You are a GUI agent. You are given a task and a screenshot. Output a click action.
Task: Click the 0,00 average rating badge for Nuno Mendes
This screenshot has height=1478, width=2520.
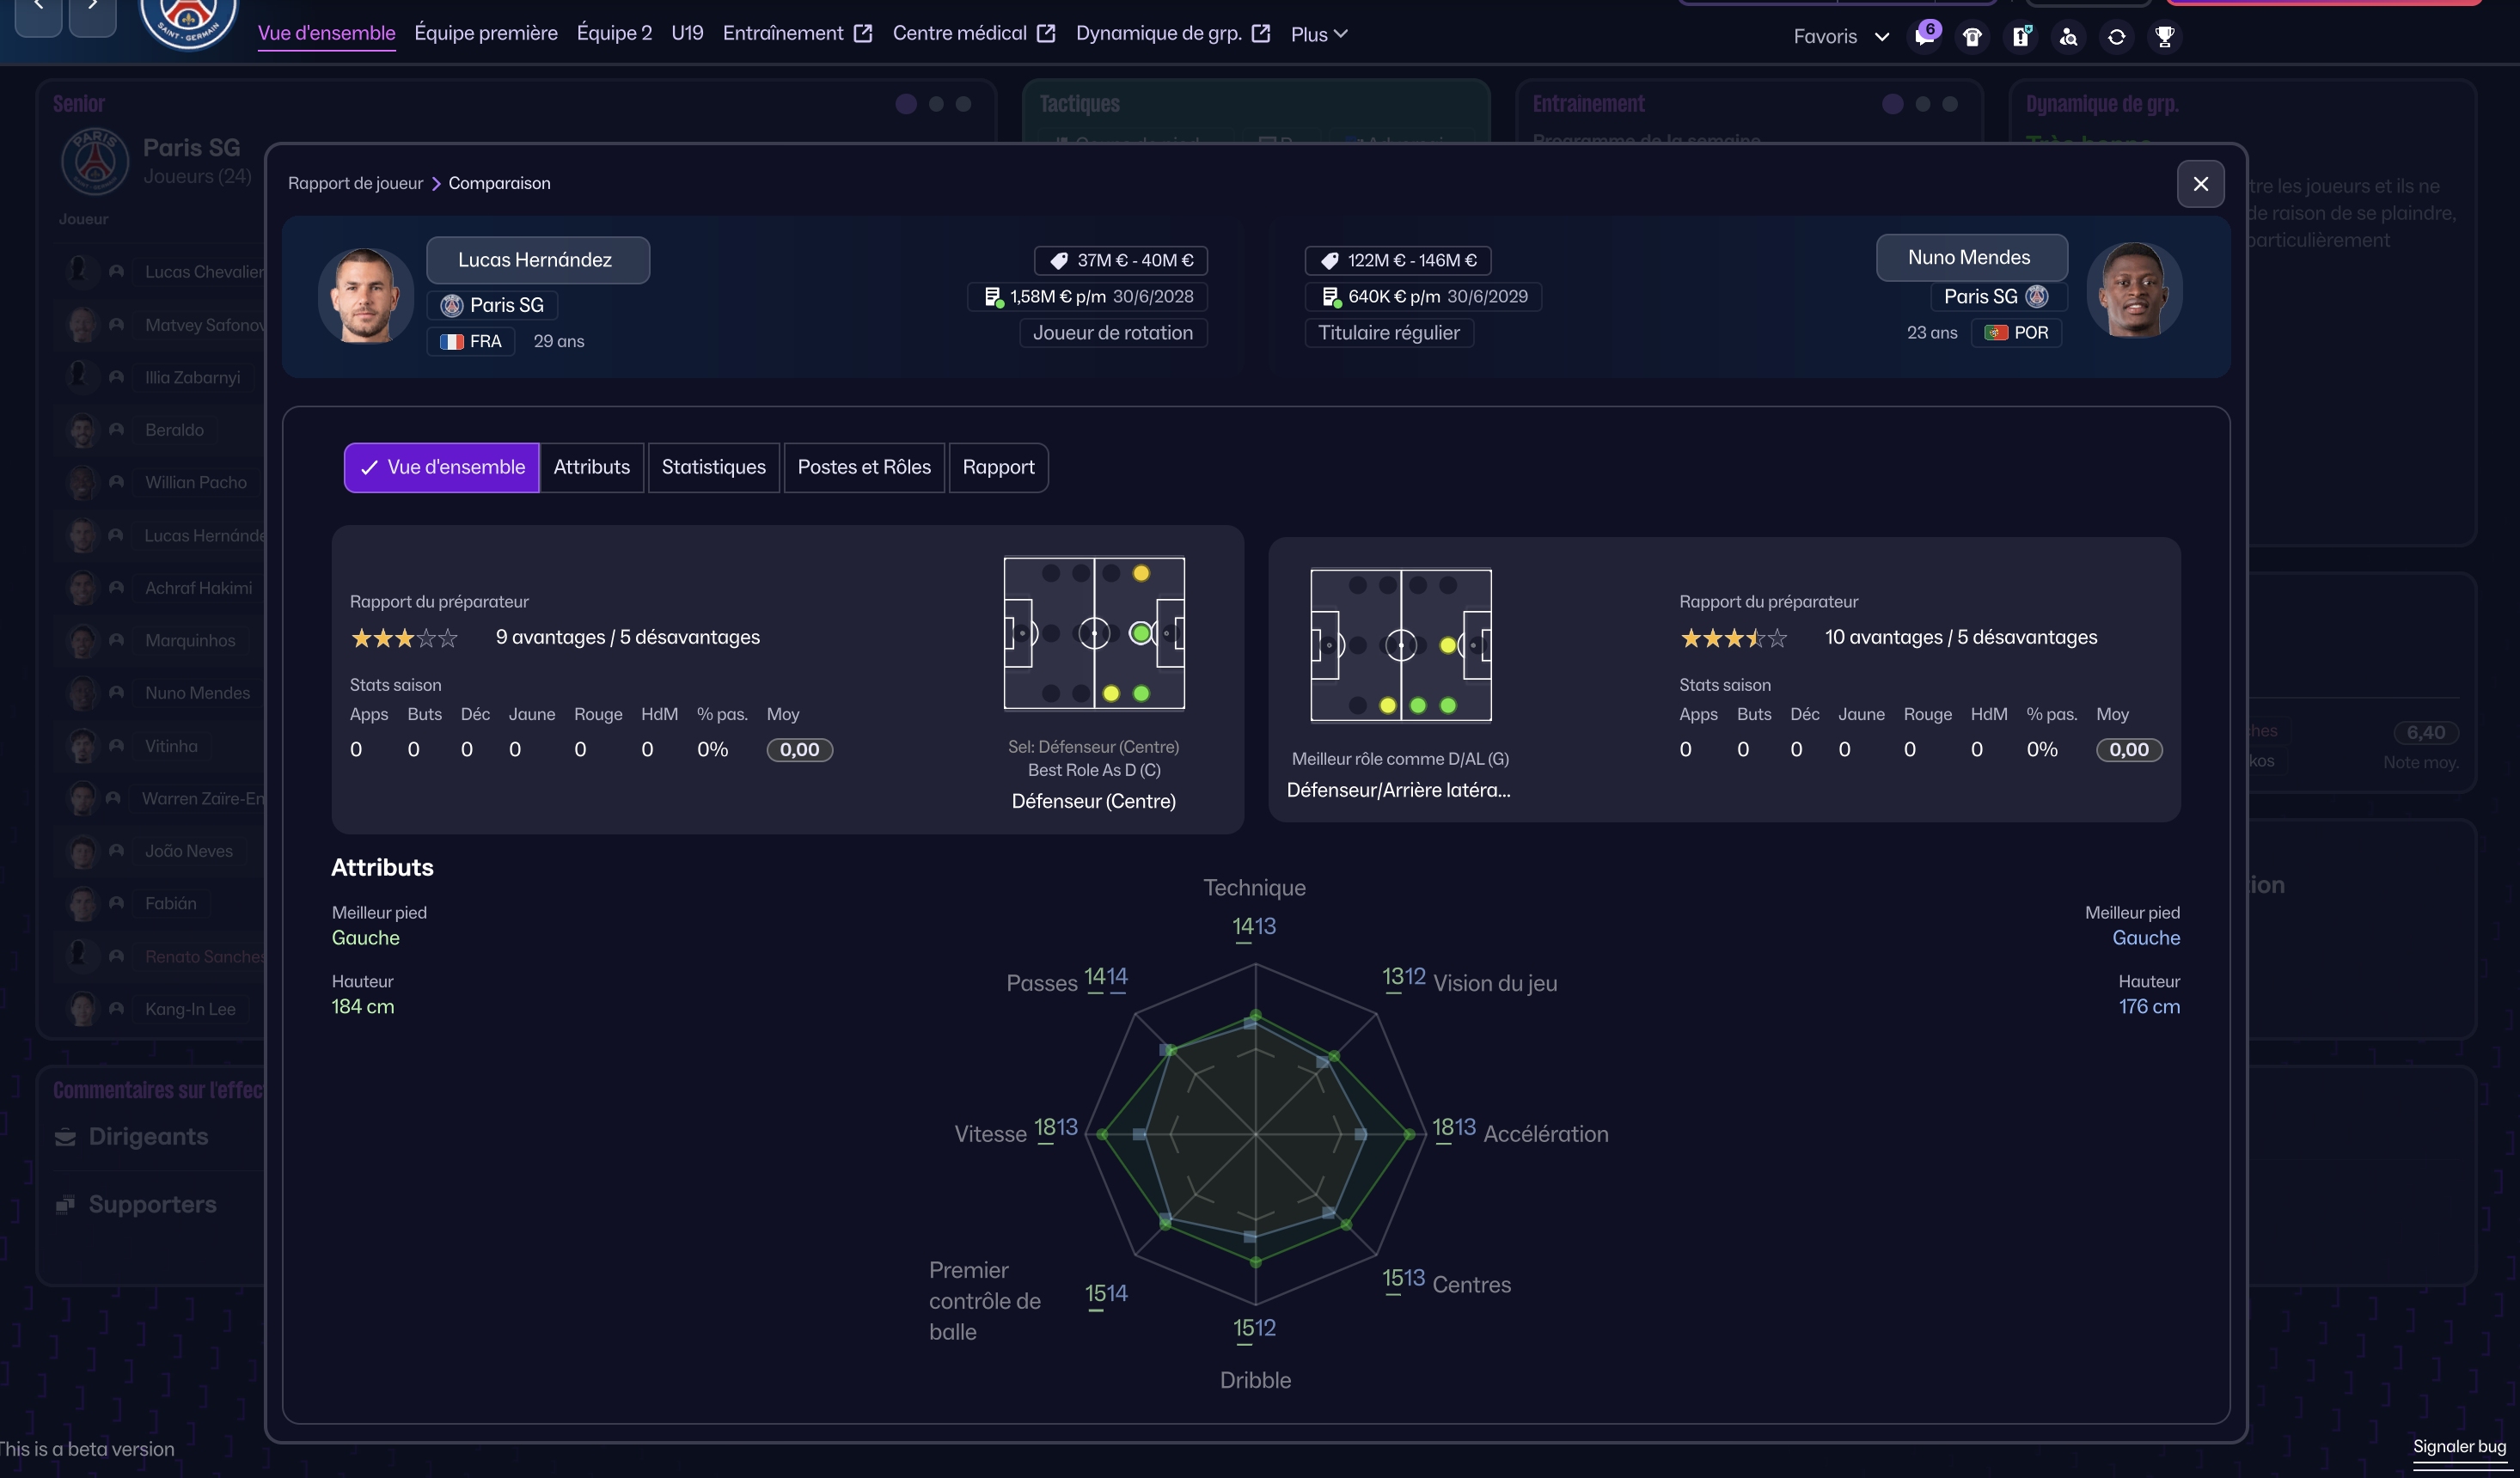pos(2129,750)
